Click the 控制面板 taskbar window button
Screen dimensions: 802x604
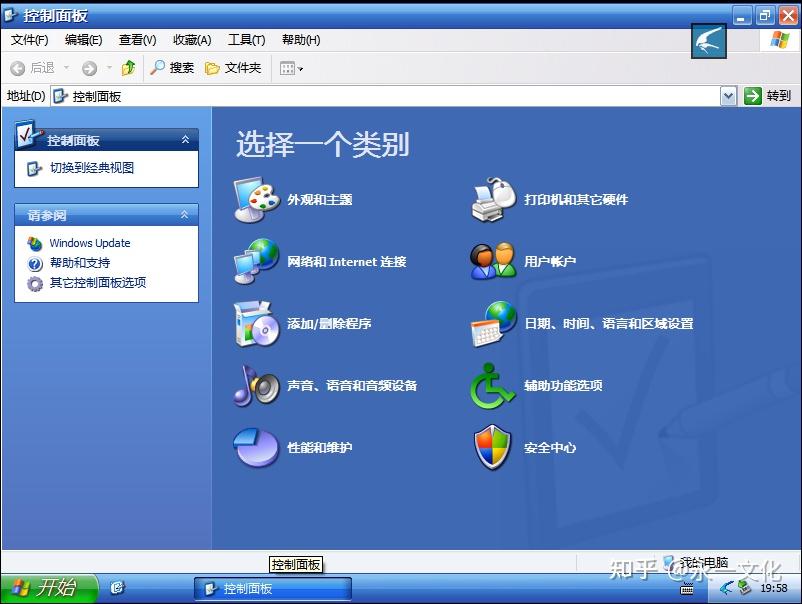(273, 589)
